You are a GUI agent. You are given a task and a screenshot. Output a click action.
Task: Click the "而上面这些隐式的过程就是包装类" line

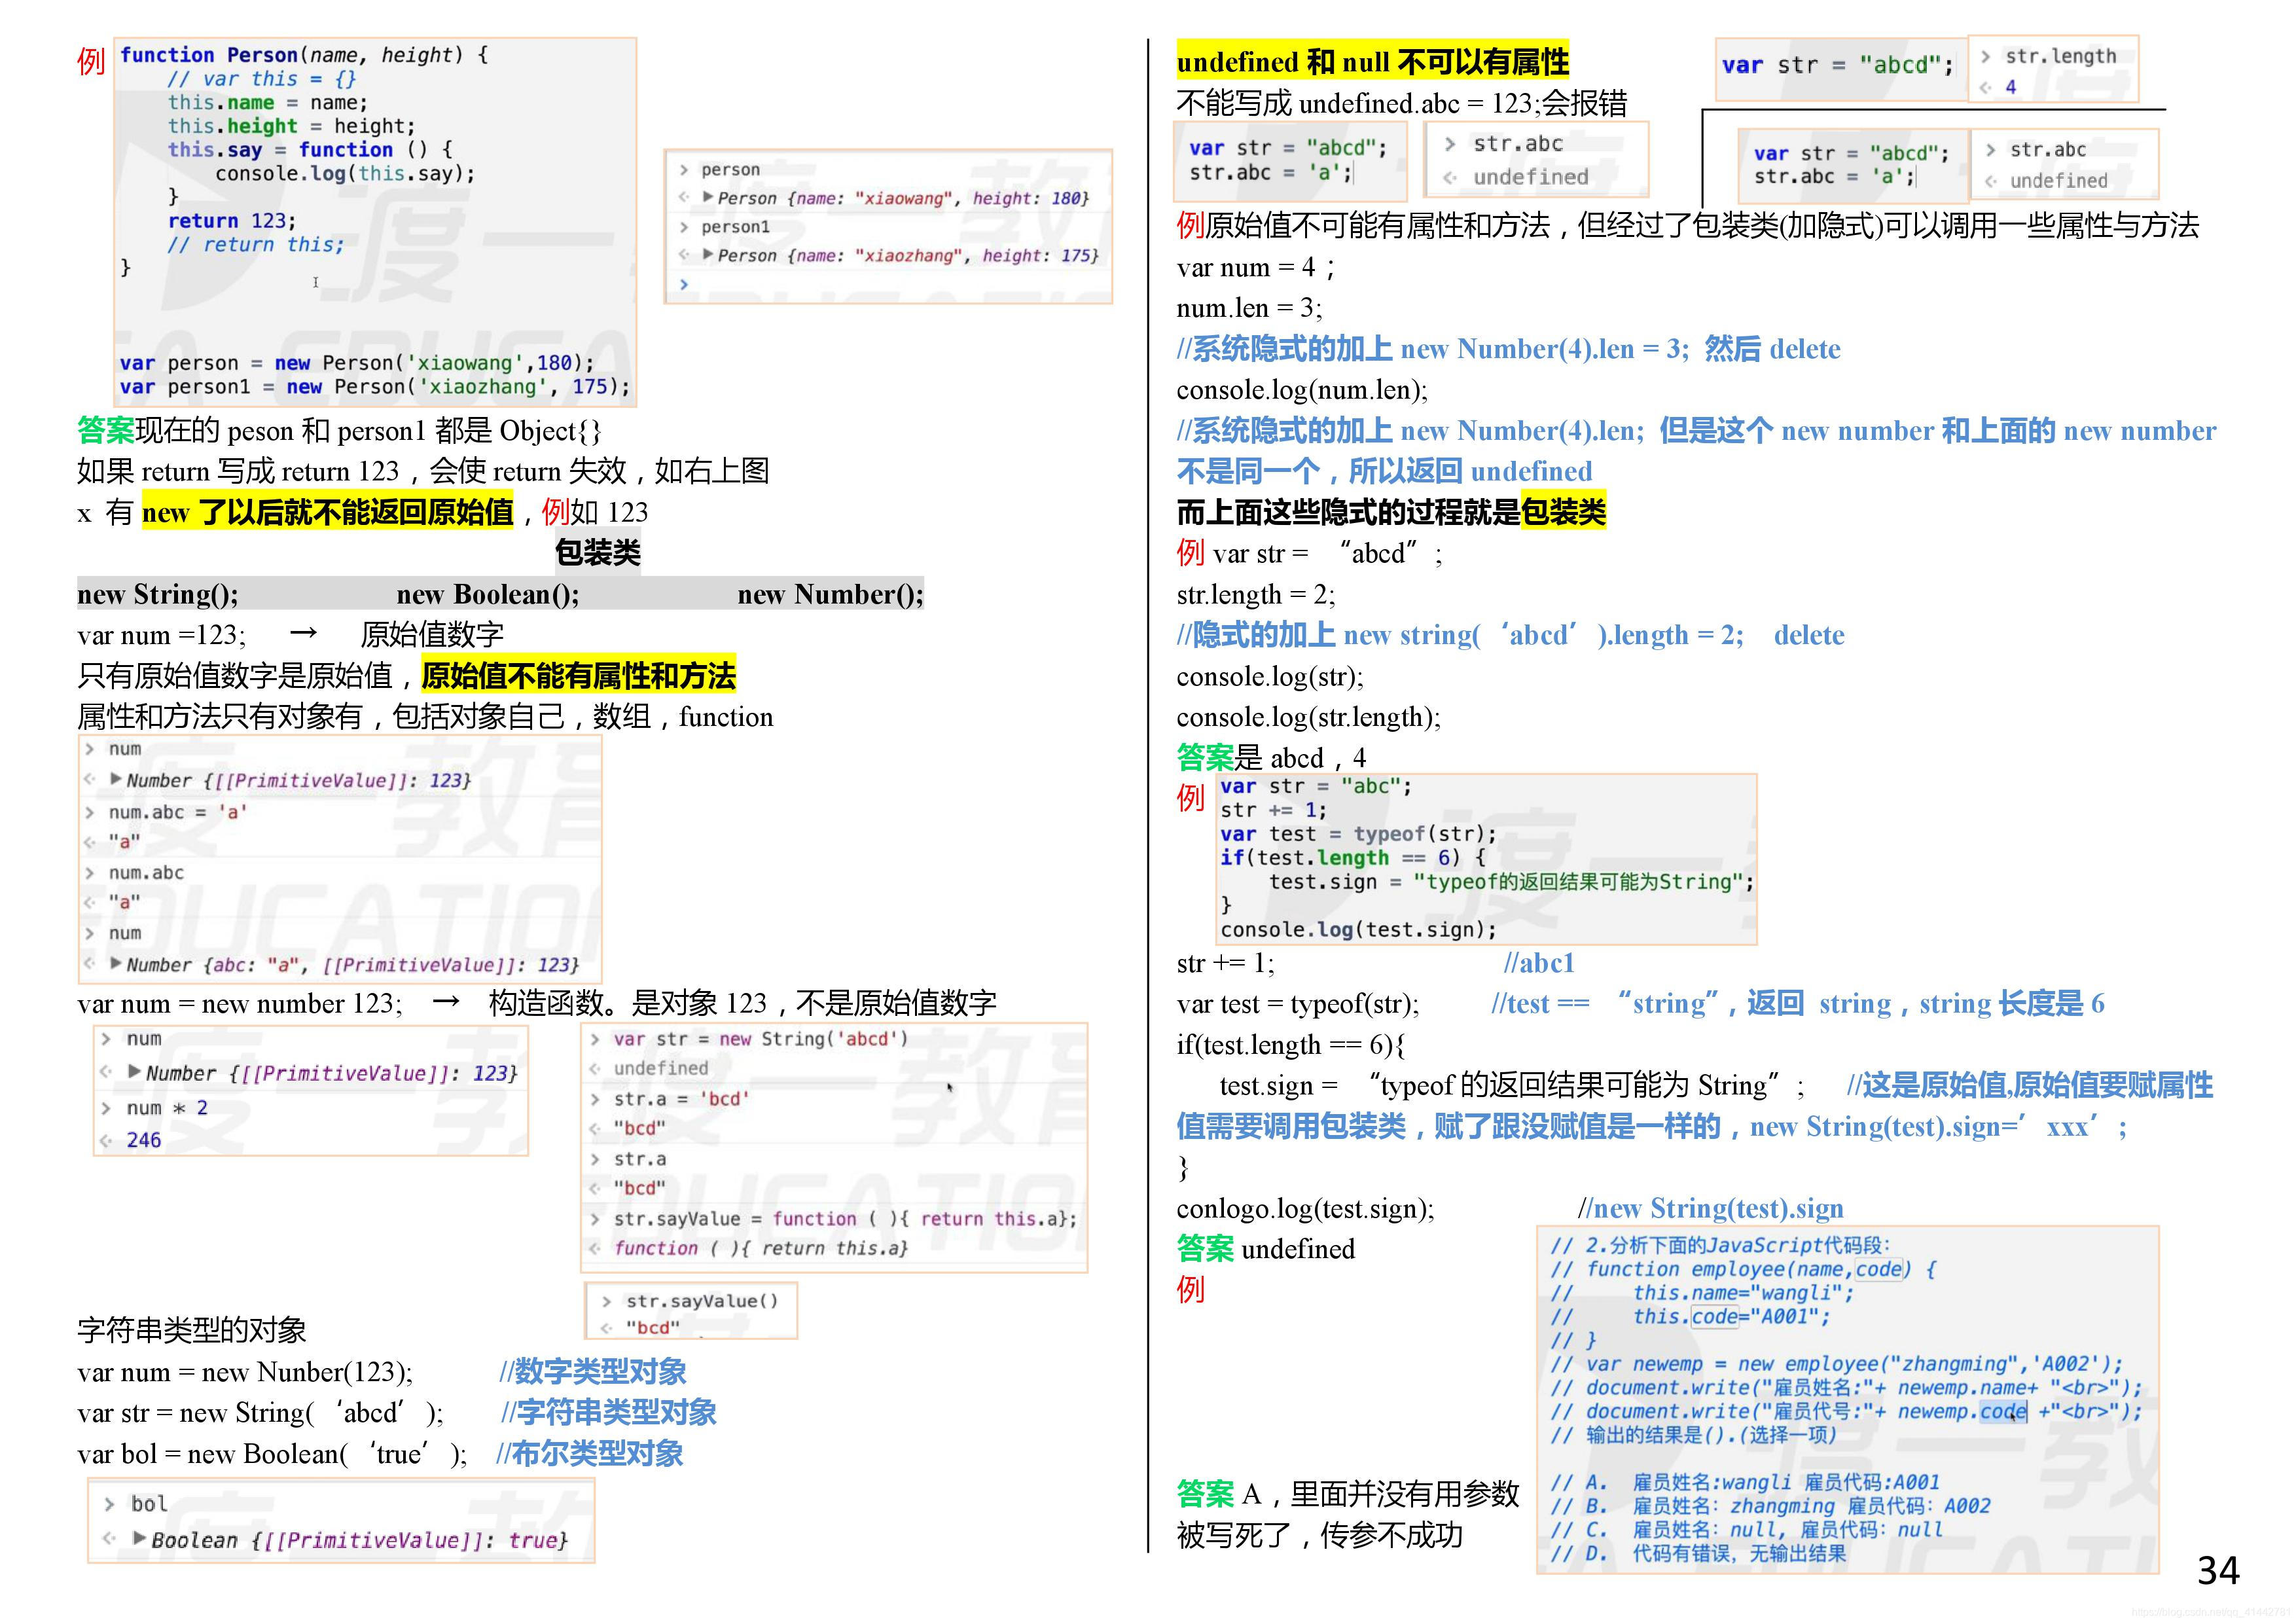click(1391, 512)
